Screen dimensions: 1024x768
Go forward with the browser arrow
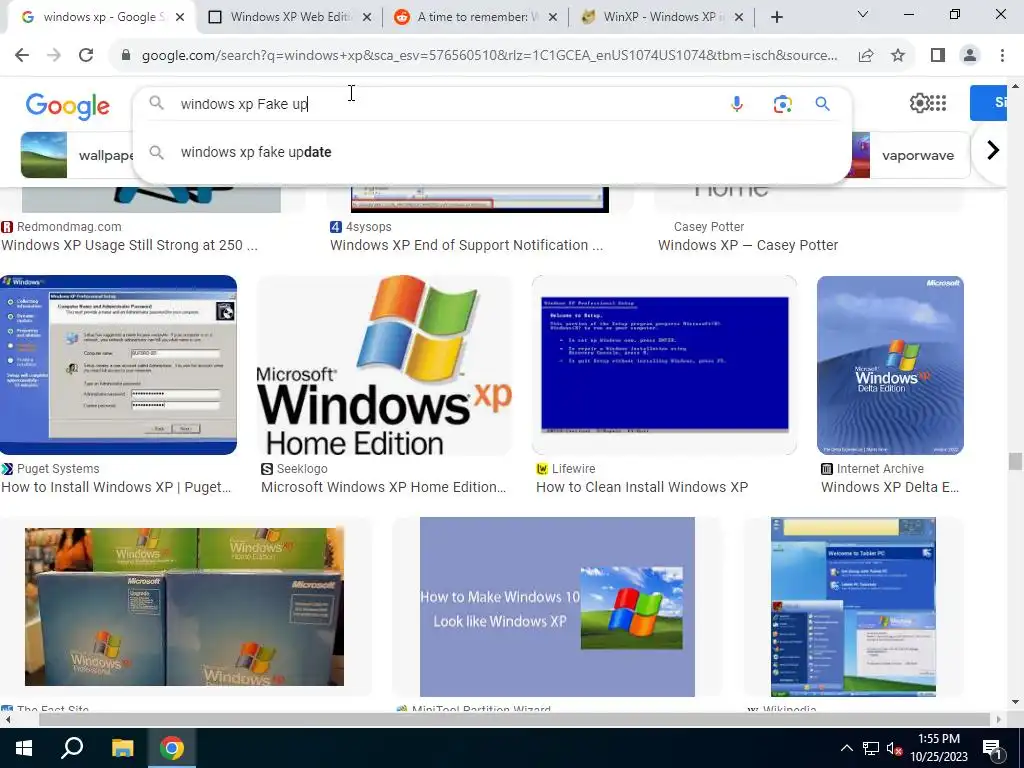point(54,56)
